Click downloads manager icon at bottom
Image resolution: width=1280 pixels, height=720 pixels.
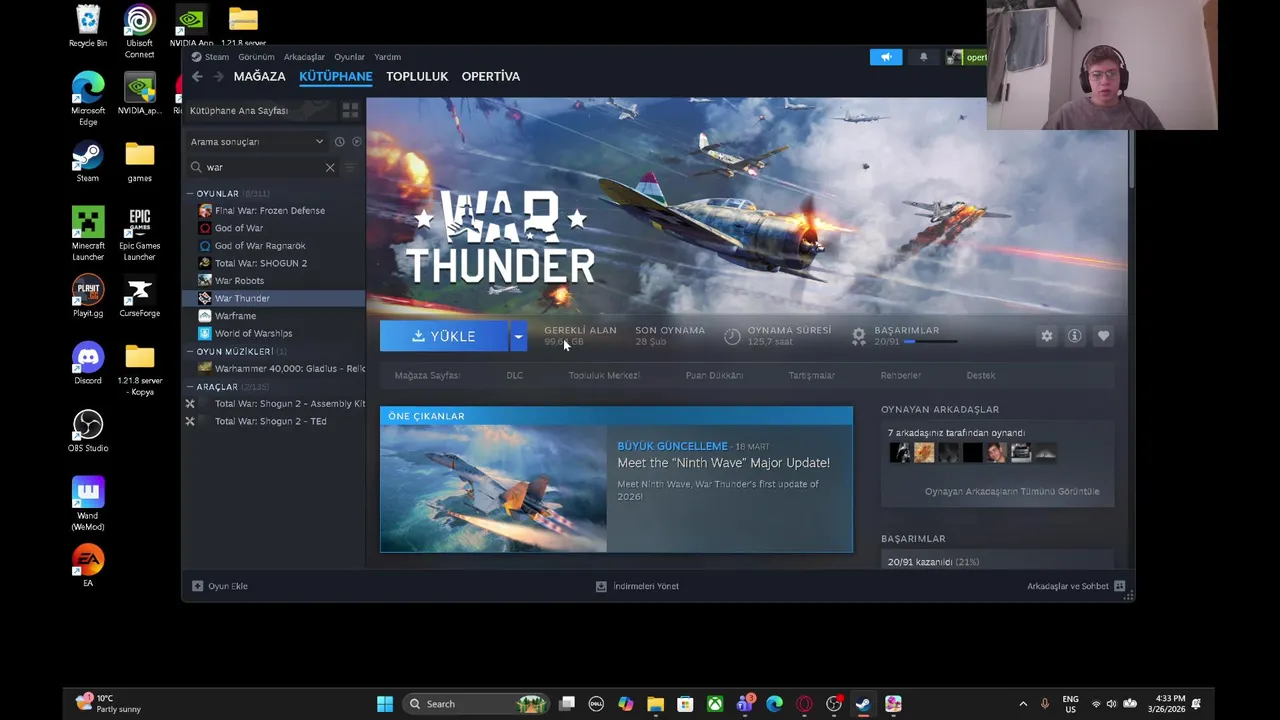[601, 586]
